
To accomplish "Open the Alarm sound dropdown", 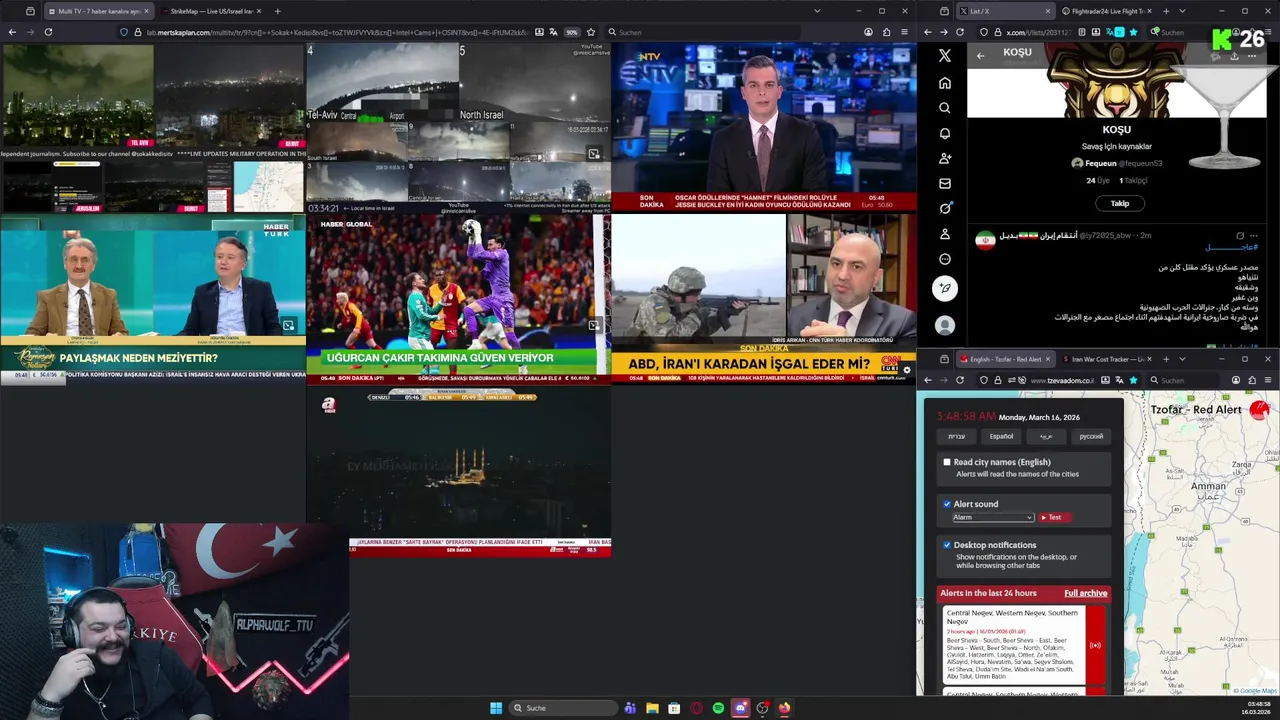I will click(993, 517).
